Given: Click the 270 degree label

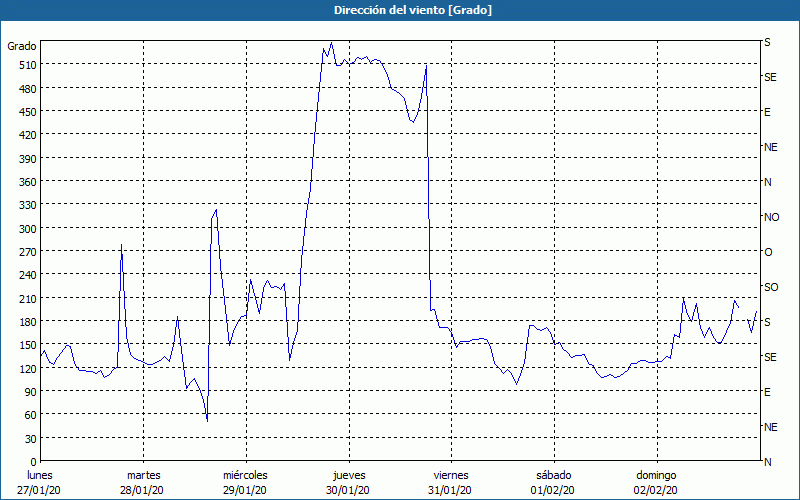Looking at the screenshot, I should click(x=27, y=252).
